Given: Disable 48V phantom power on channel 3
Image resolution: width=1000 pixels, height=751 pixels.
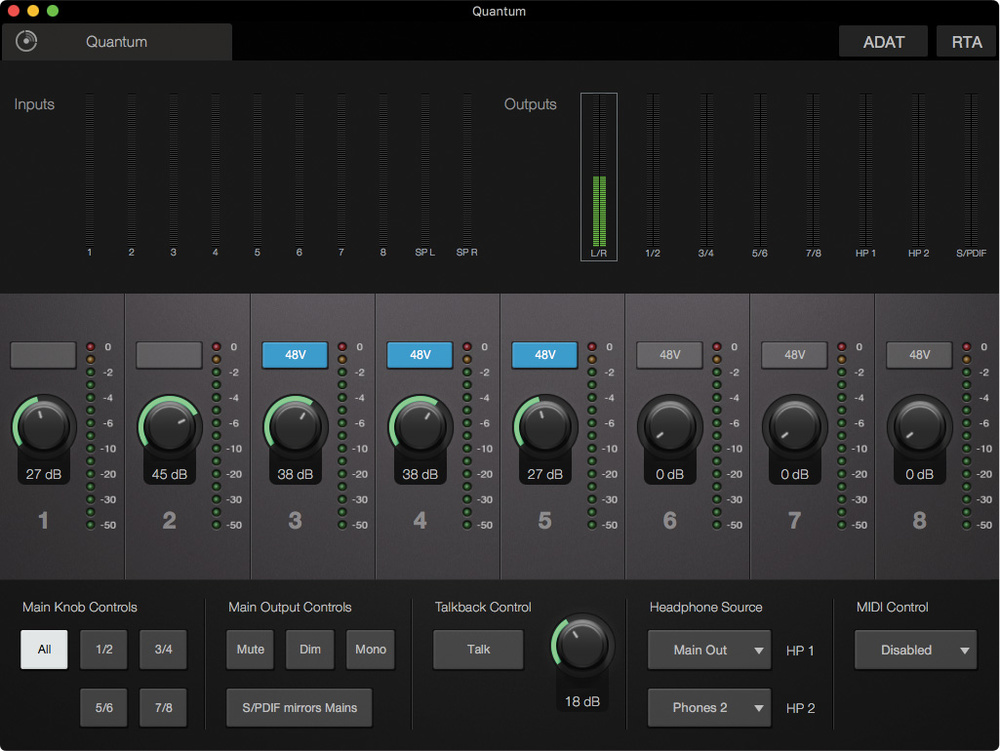Looking at the screenshot, I should (295, 355).
